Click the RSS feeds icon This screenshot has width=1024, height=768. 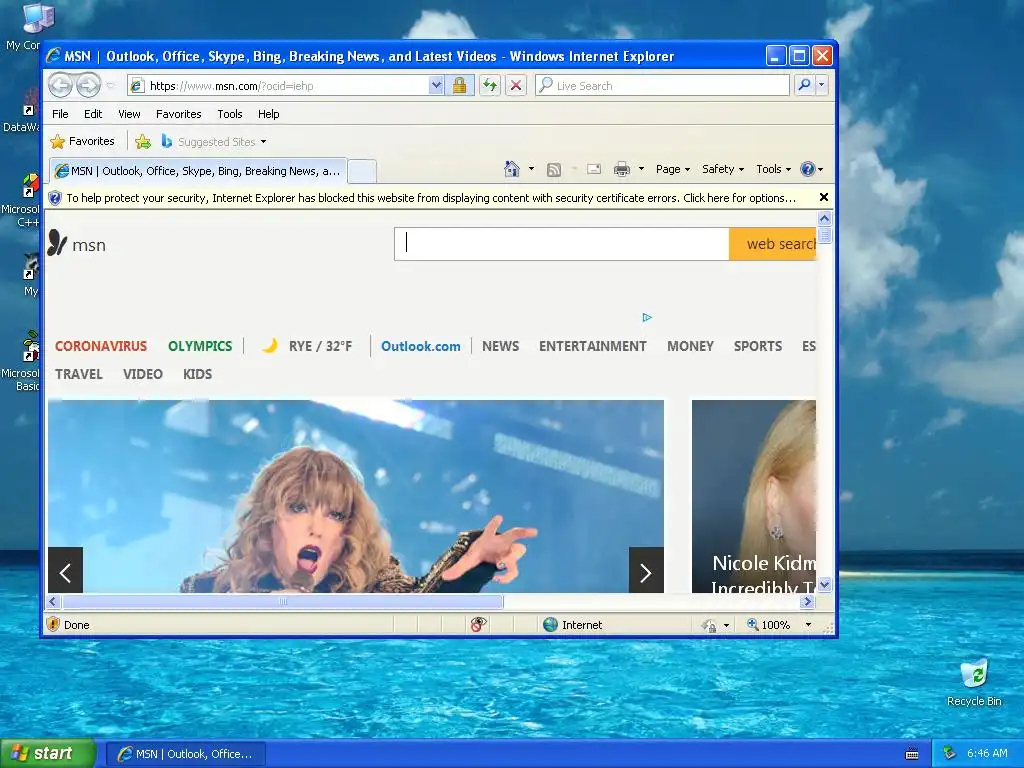pos(554,170)
